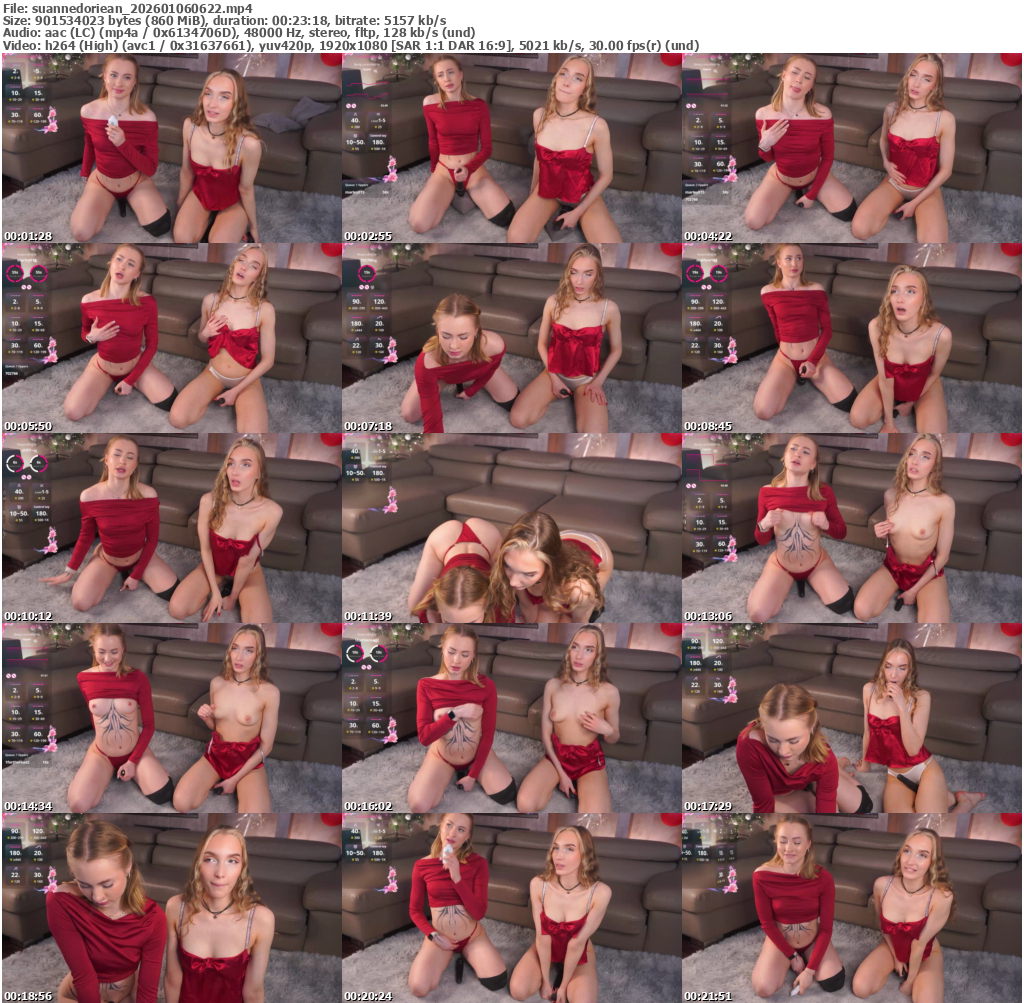Open the frame at 00:08:45
1024x1003 pixels.
851,338
